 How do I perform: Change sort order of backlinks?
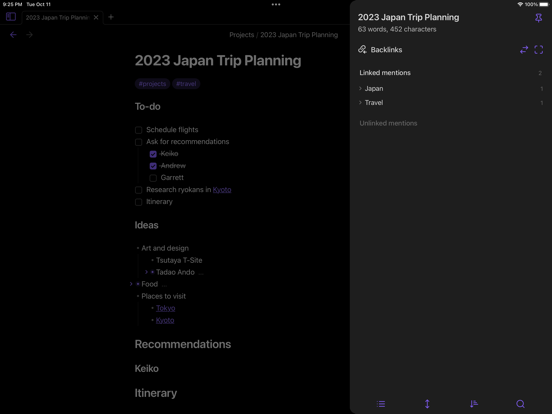pyautogui.click(x=474, y=404)
